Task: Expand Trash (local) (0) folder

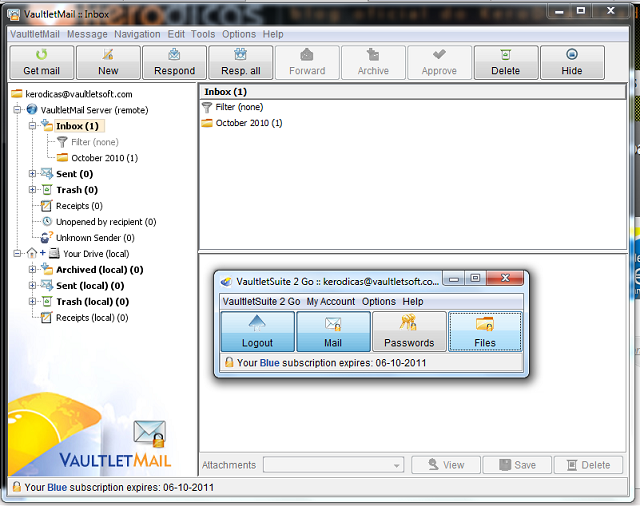Action: tap(33, 302)
